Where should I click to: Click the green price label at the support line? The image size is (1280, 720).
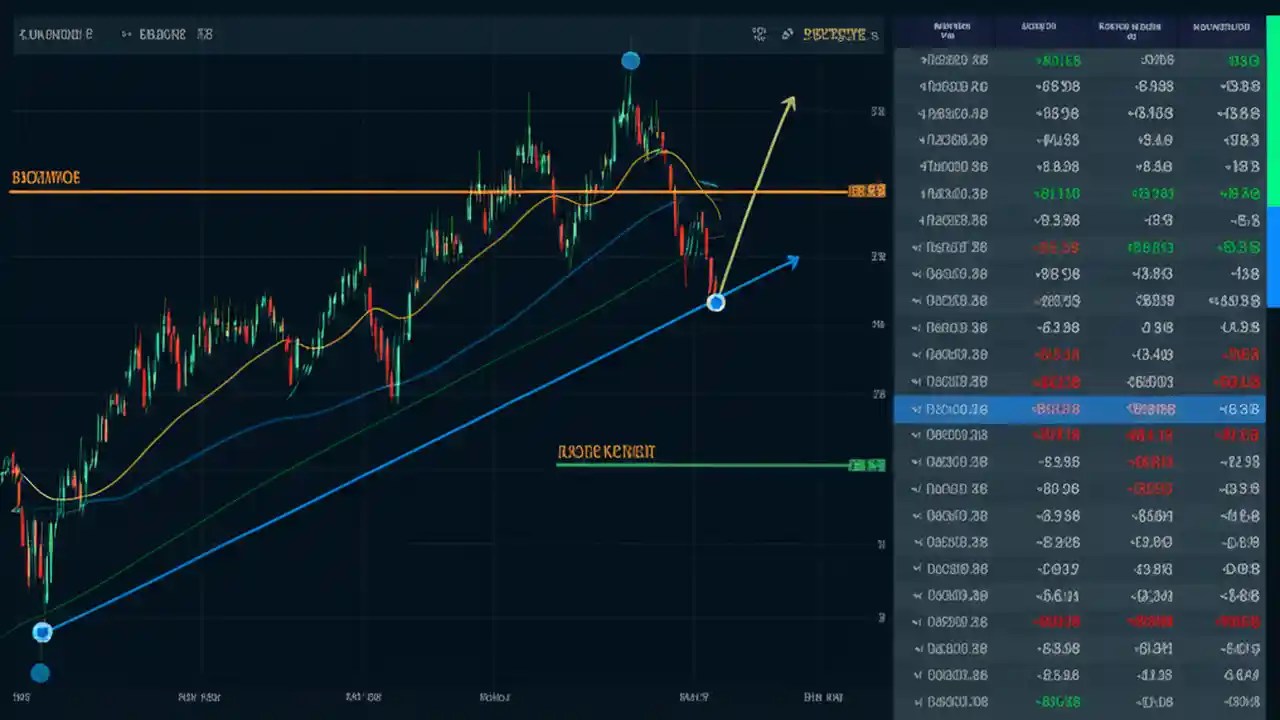[867, 464]
